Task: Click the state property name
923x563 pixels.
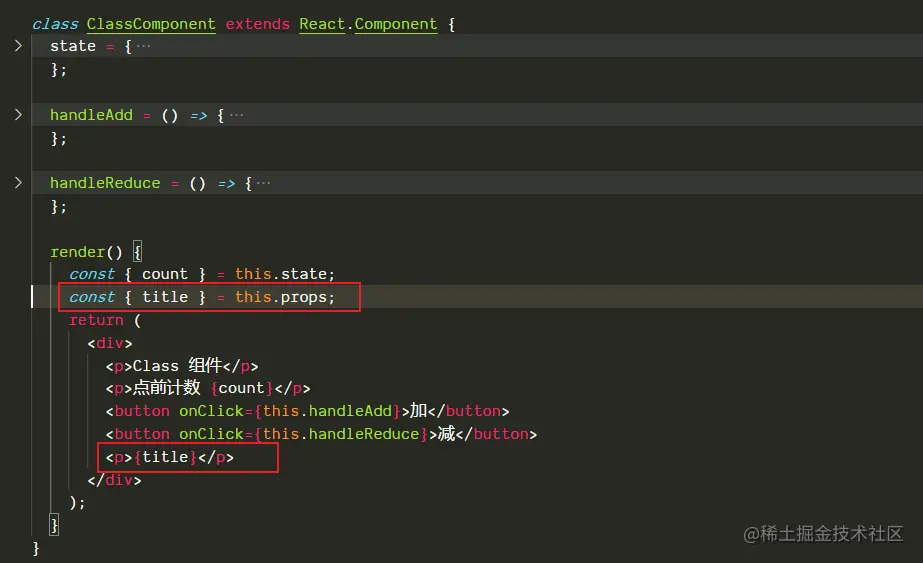Action: pos(72,46)
